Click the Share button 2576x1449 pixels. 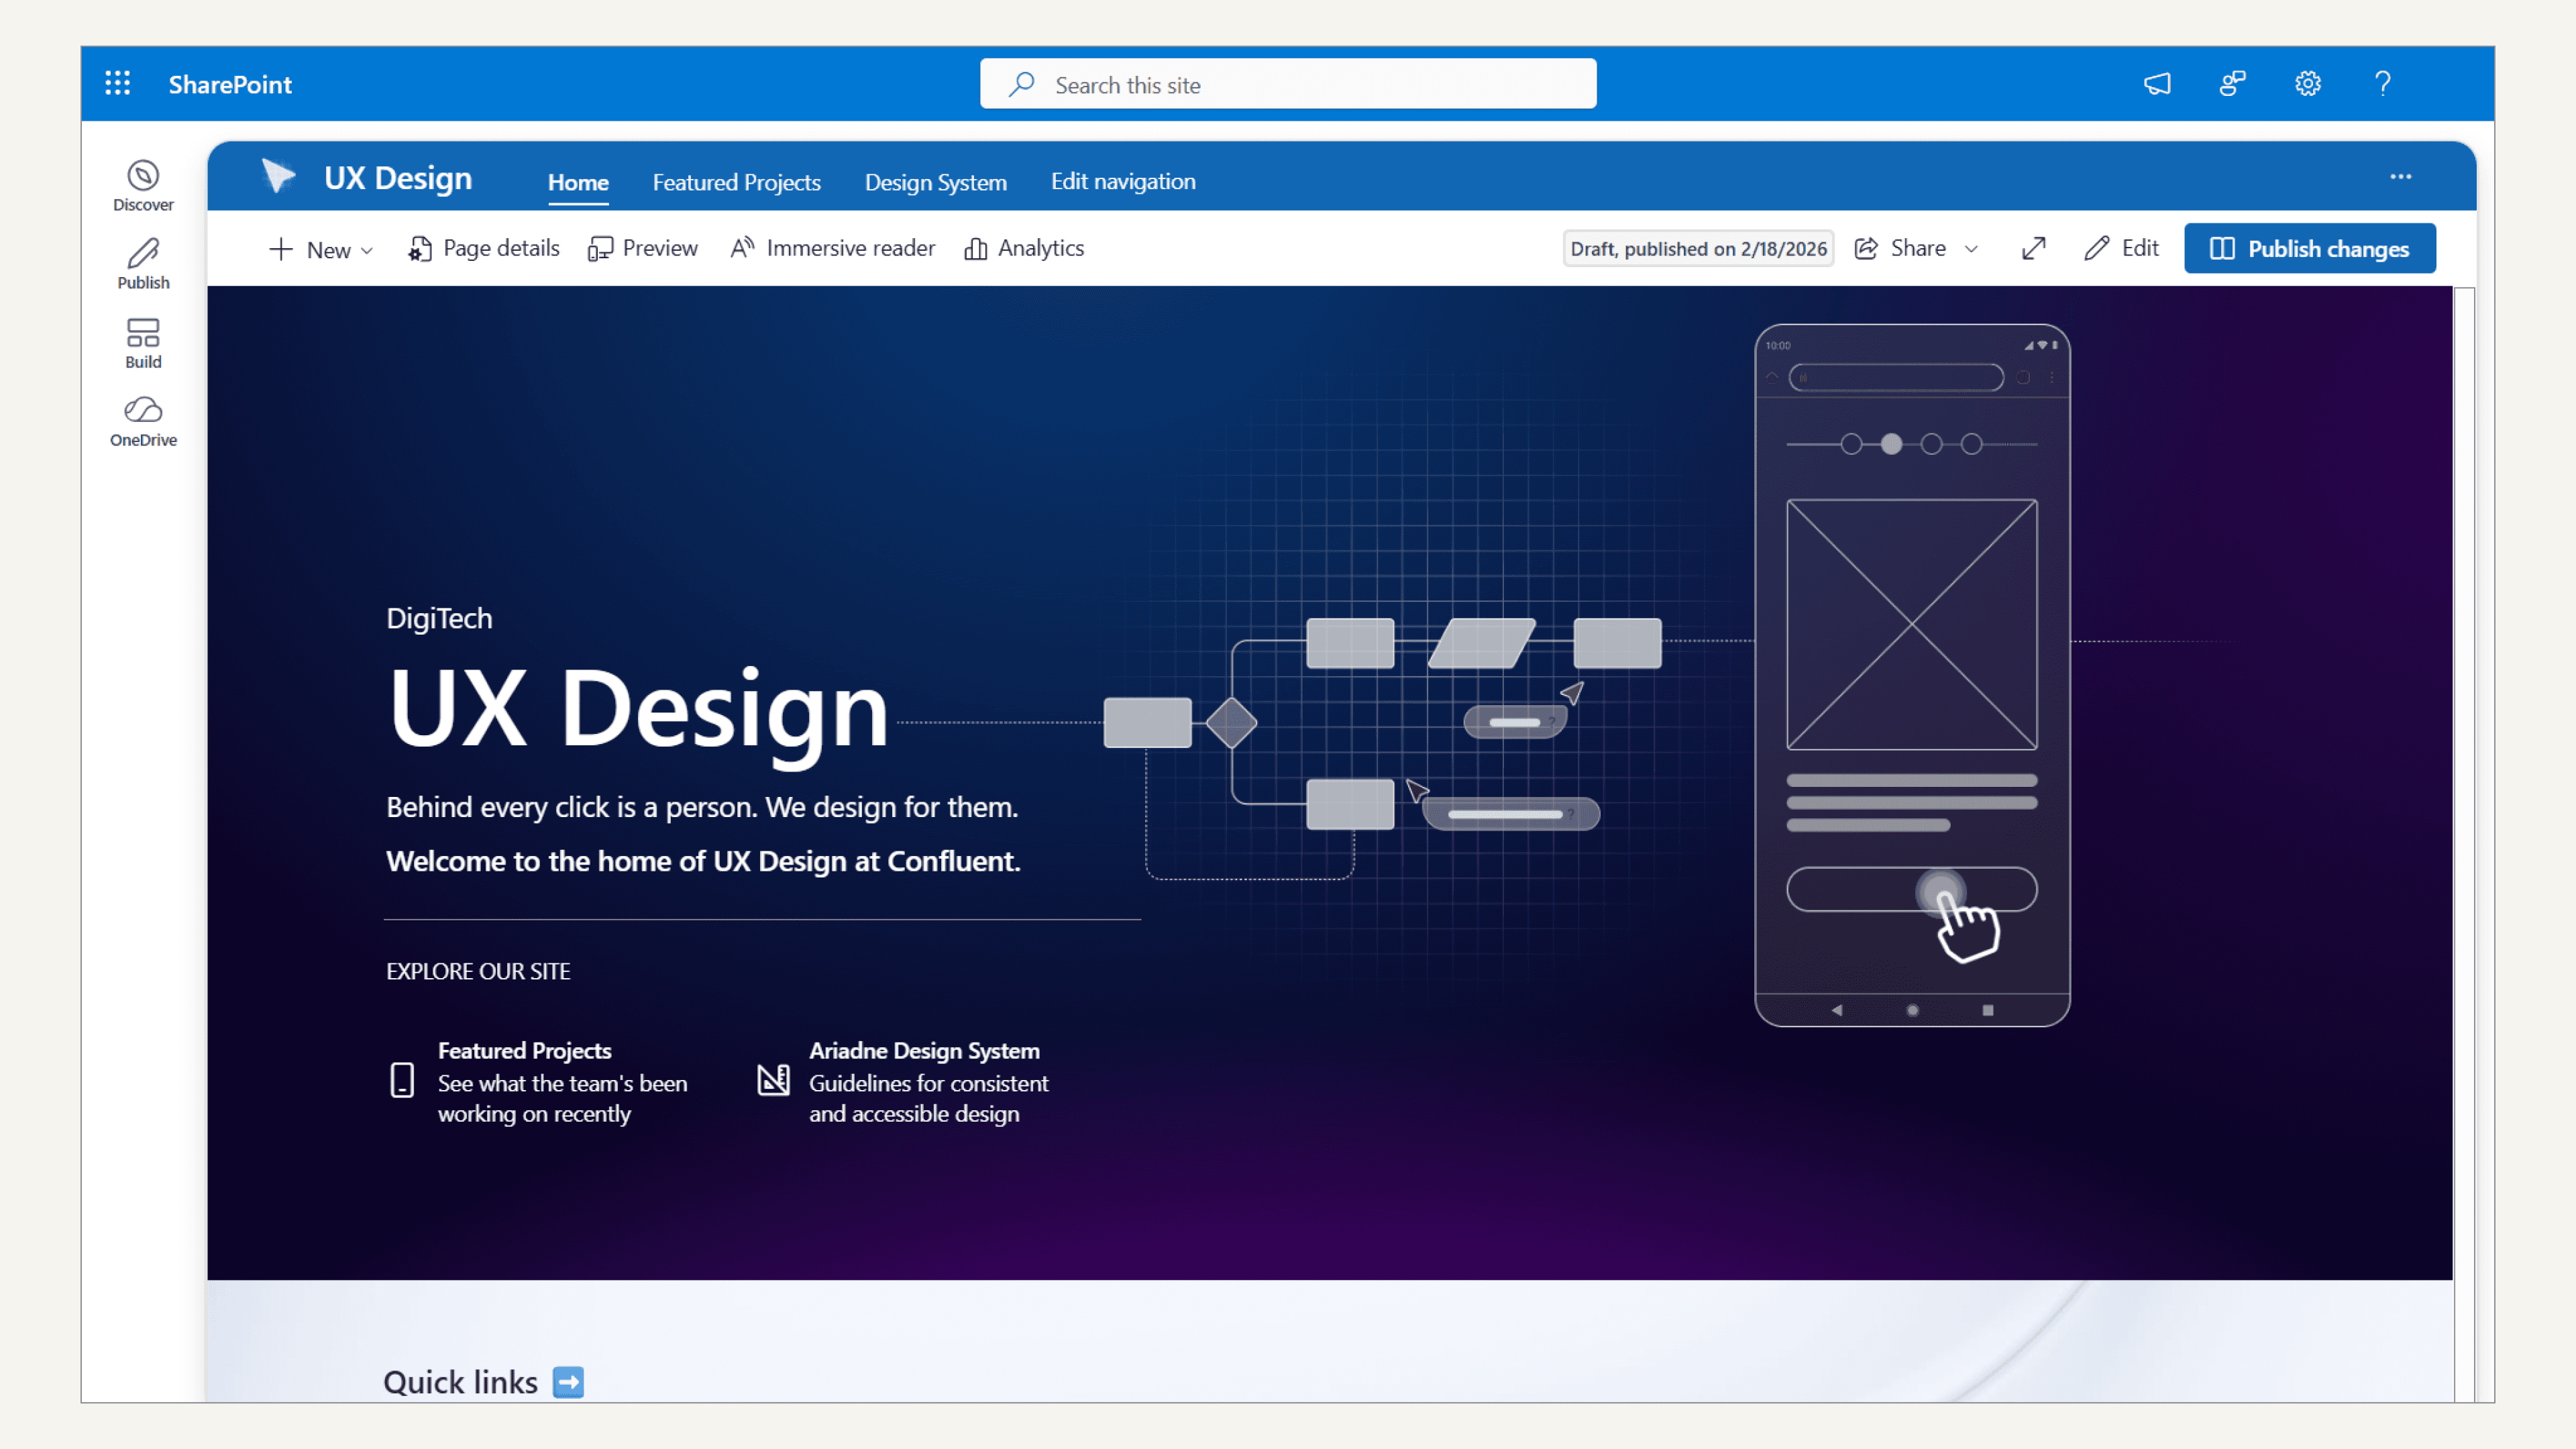pyautogui.click(x=1900, y=248)
